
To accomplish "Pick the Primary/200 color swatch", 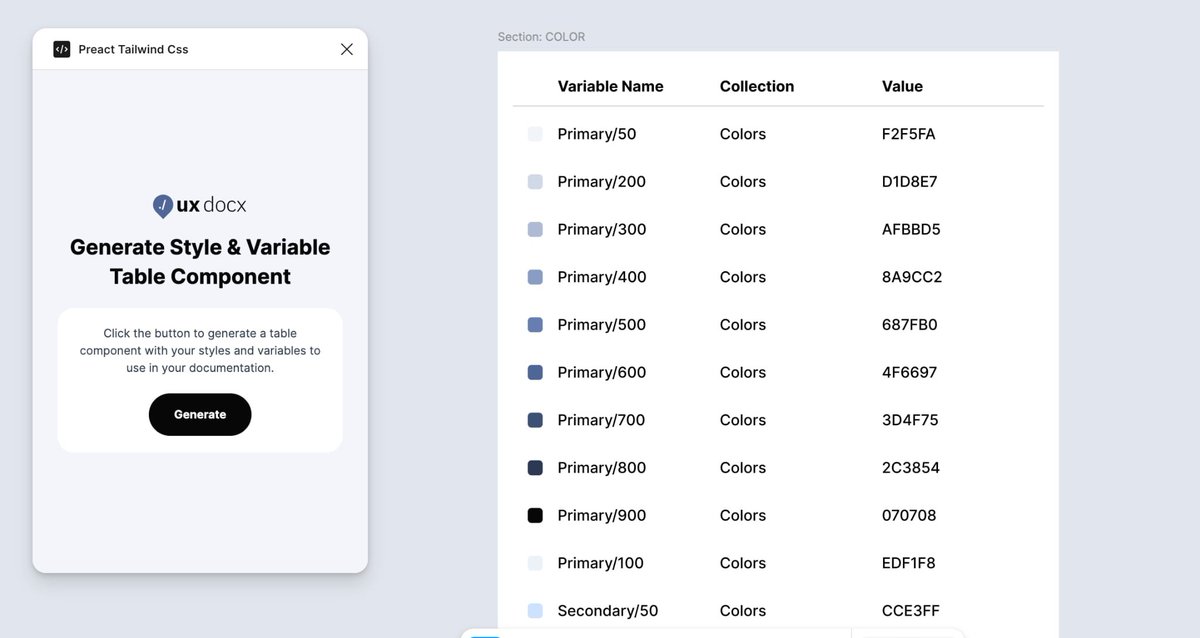I will coord(535,182).
